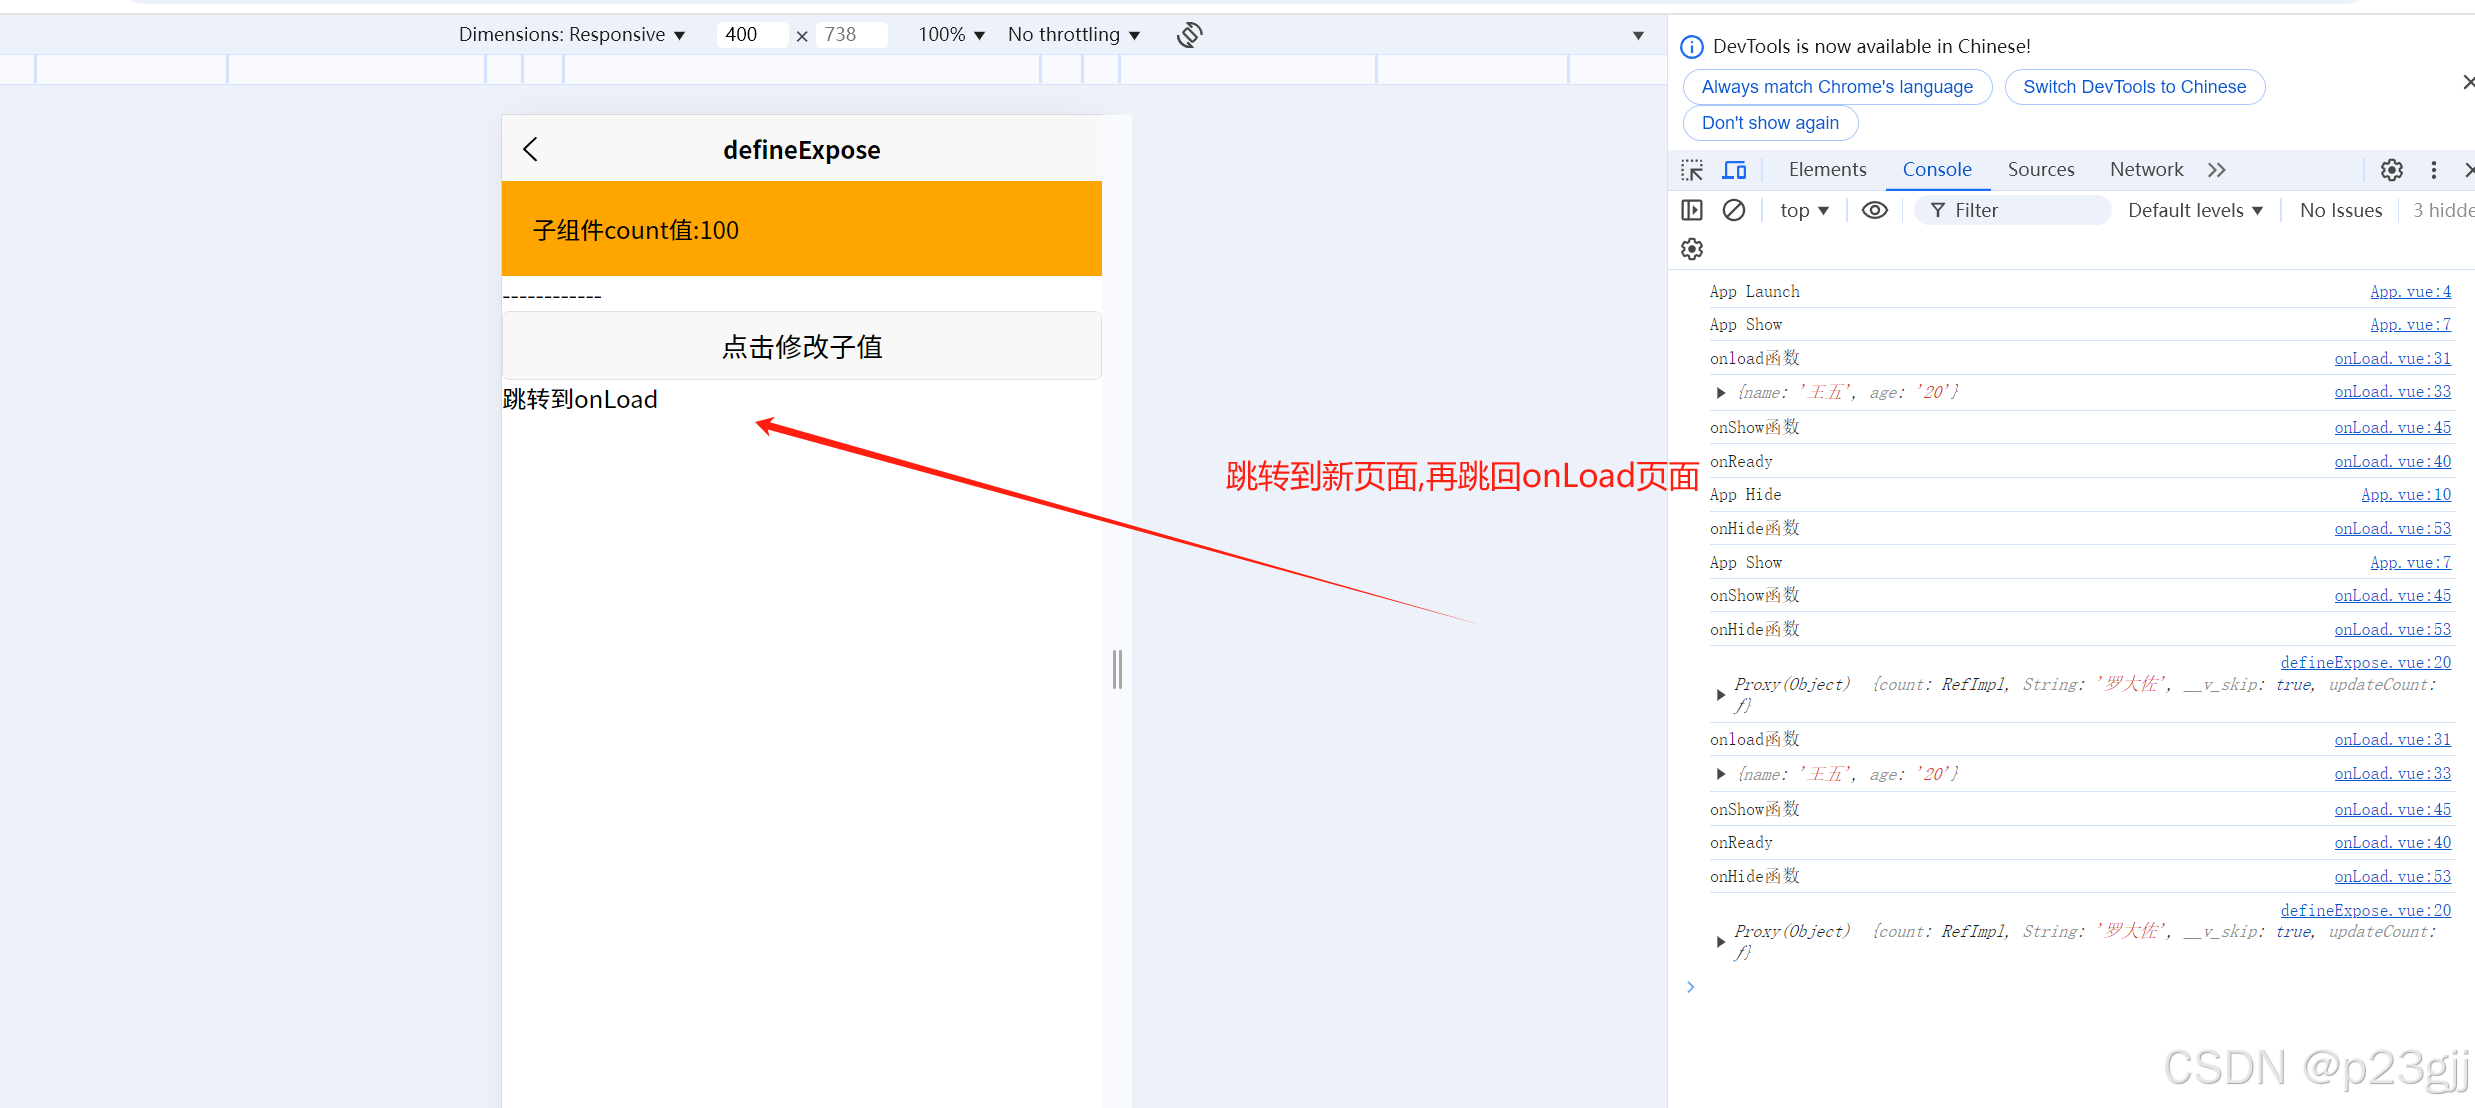Viewport: 2475px width, 1108px height.
Task: Open DevTools settings gear icon
Action: point(2391,170)
